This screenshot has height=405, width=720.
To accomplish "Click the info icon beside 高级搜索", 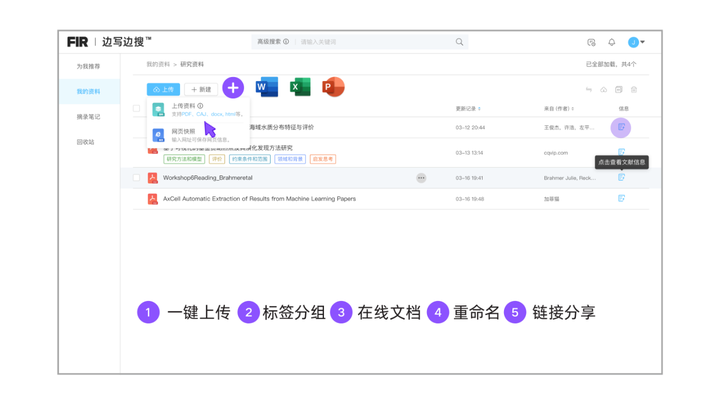I will click(x=286, y=41).
